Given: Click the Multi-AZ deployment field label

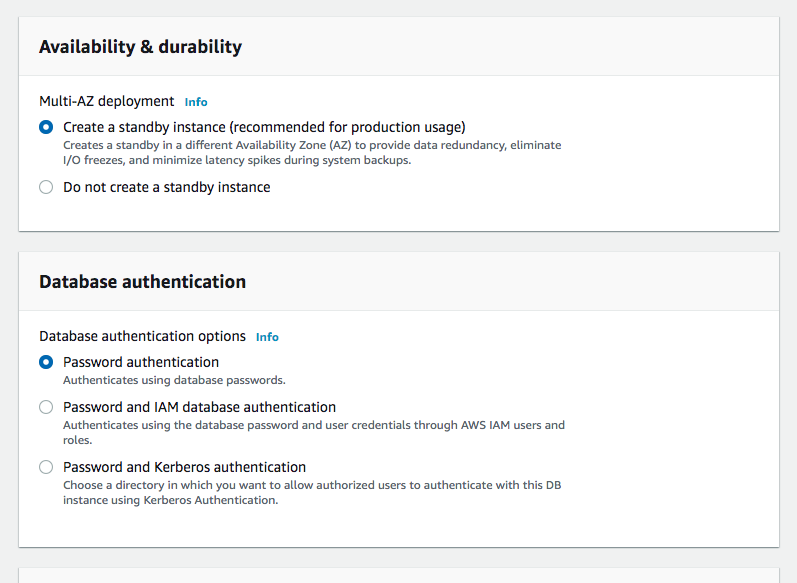Looking at the screenshot, I should [x=106, y=101].
